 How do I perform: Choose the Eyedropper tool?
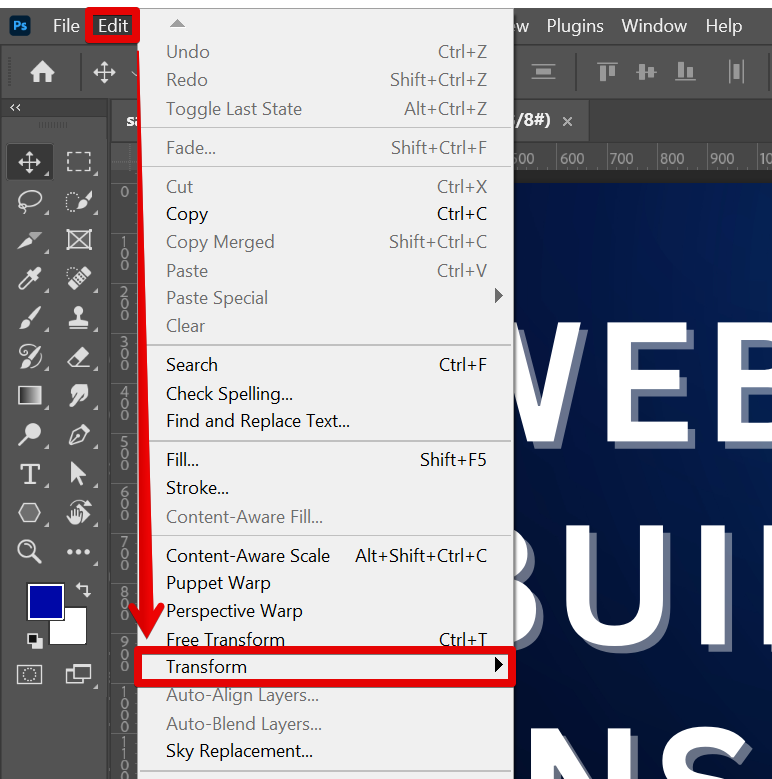click(x=30, y=278)
